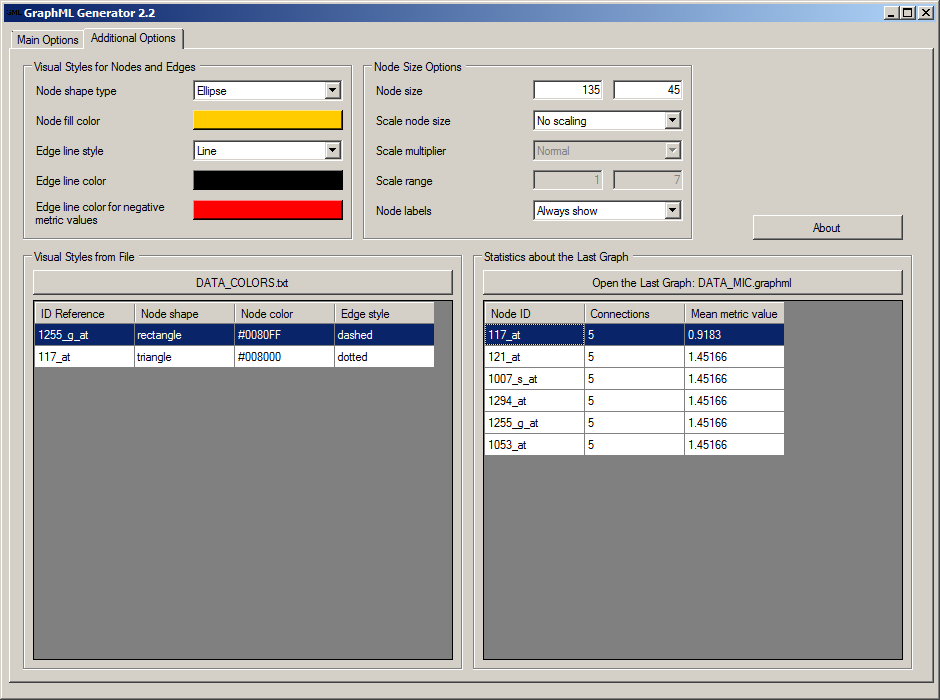Select the 1294_at node row
Image resolution: width=940 pixels, height=700 pixels.
pos(634,400)
